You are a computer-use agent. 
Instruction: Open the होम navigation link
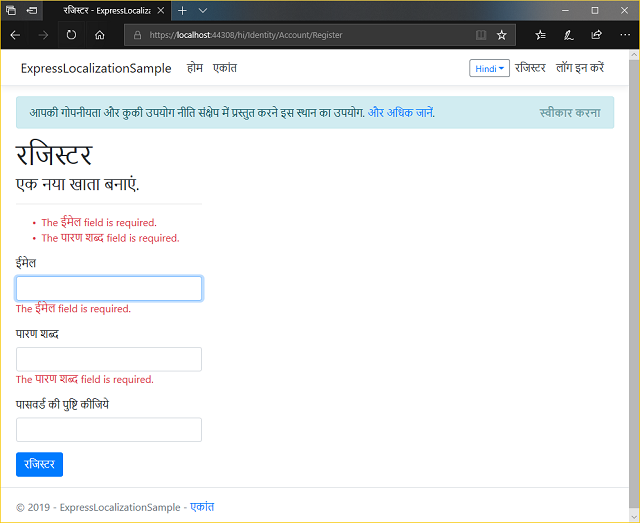(195, 69)
